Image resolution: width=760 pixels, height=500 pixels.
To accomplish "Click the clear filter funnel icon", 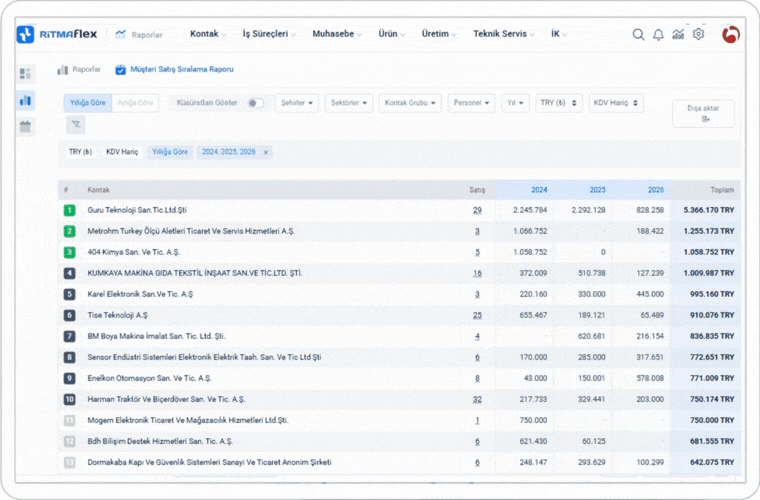I will (x=76, y=124).
